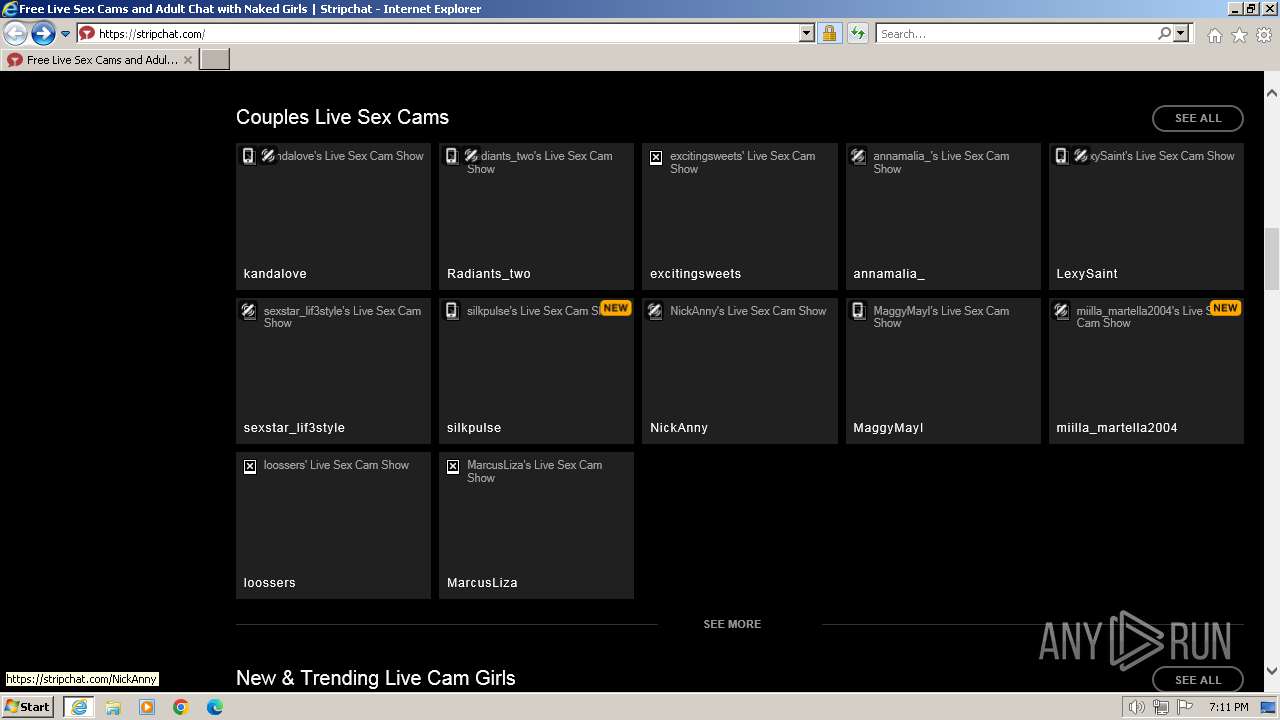Open the search provider dropdown arrow
1280x720 pixels.
tap(1181, 34)
